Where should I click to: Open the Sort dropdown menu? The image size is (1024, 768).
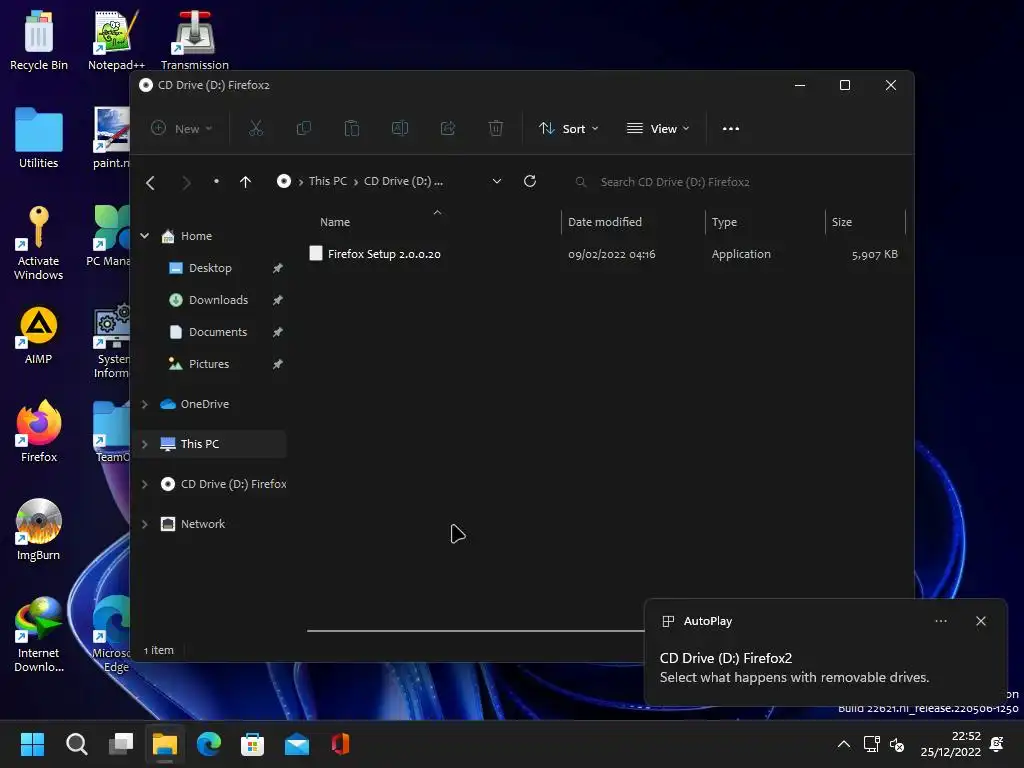(568, 129)
